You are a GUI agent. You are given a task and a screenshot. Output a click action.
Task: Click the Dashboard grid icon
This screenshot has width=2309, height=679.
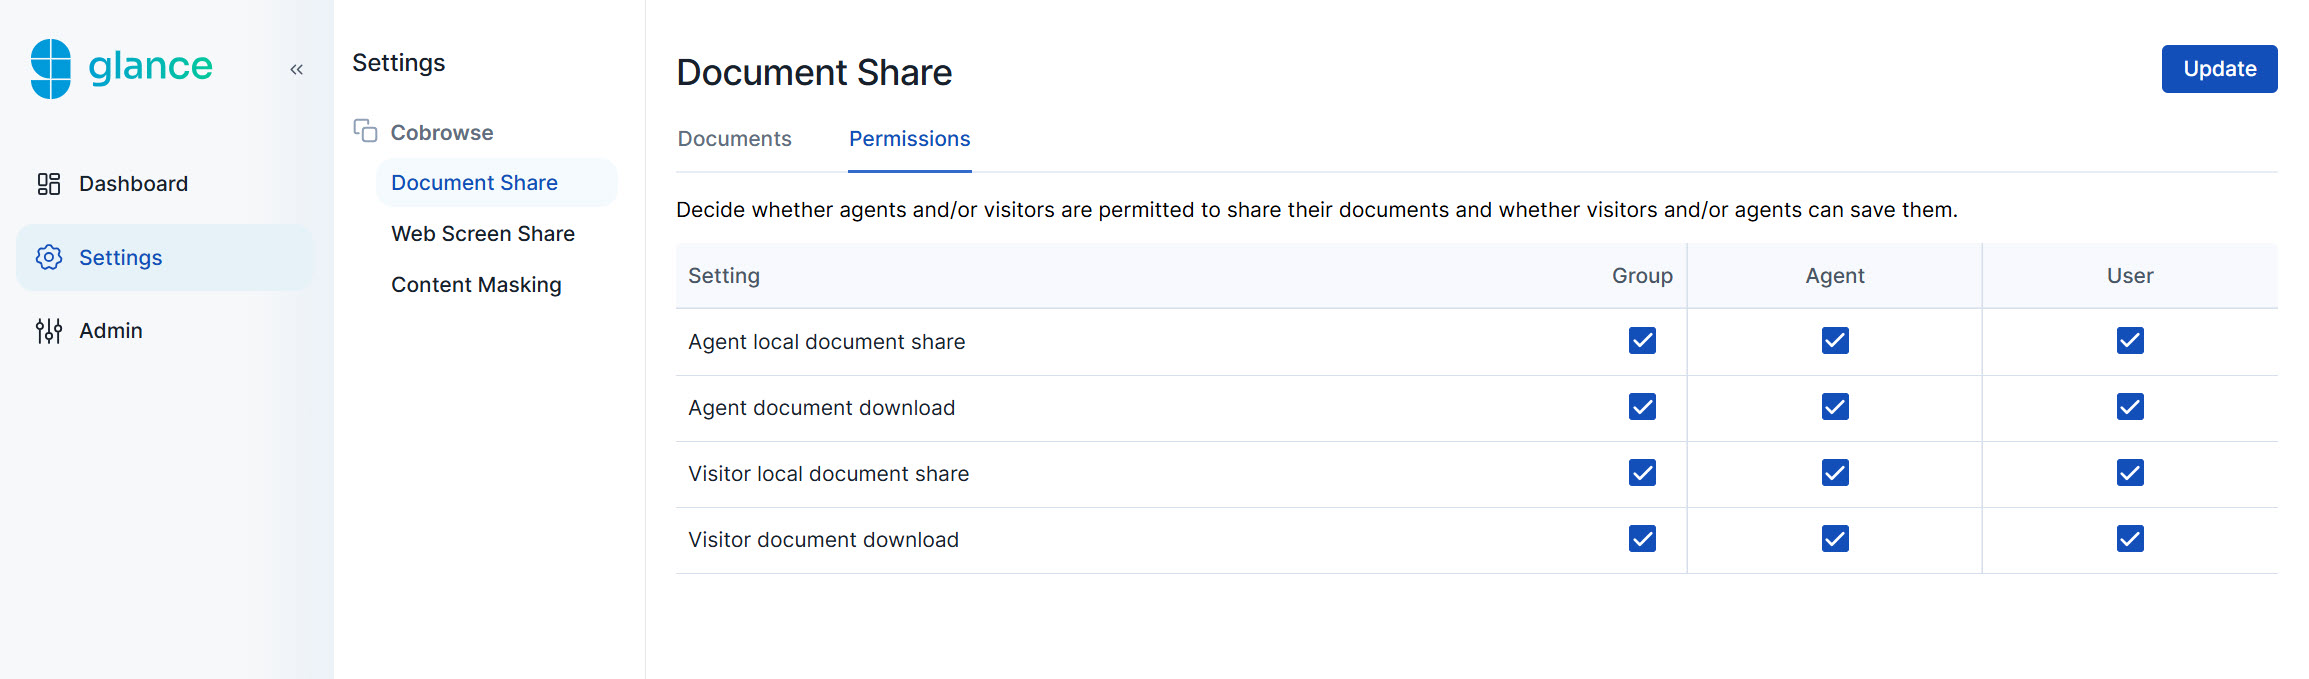[49, 184]
